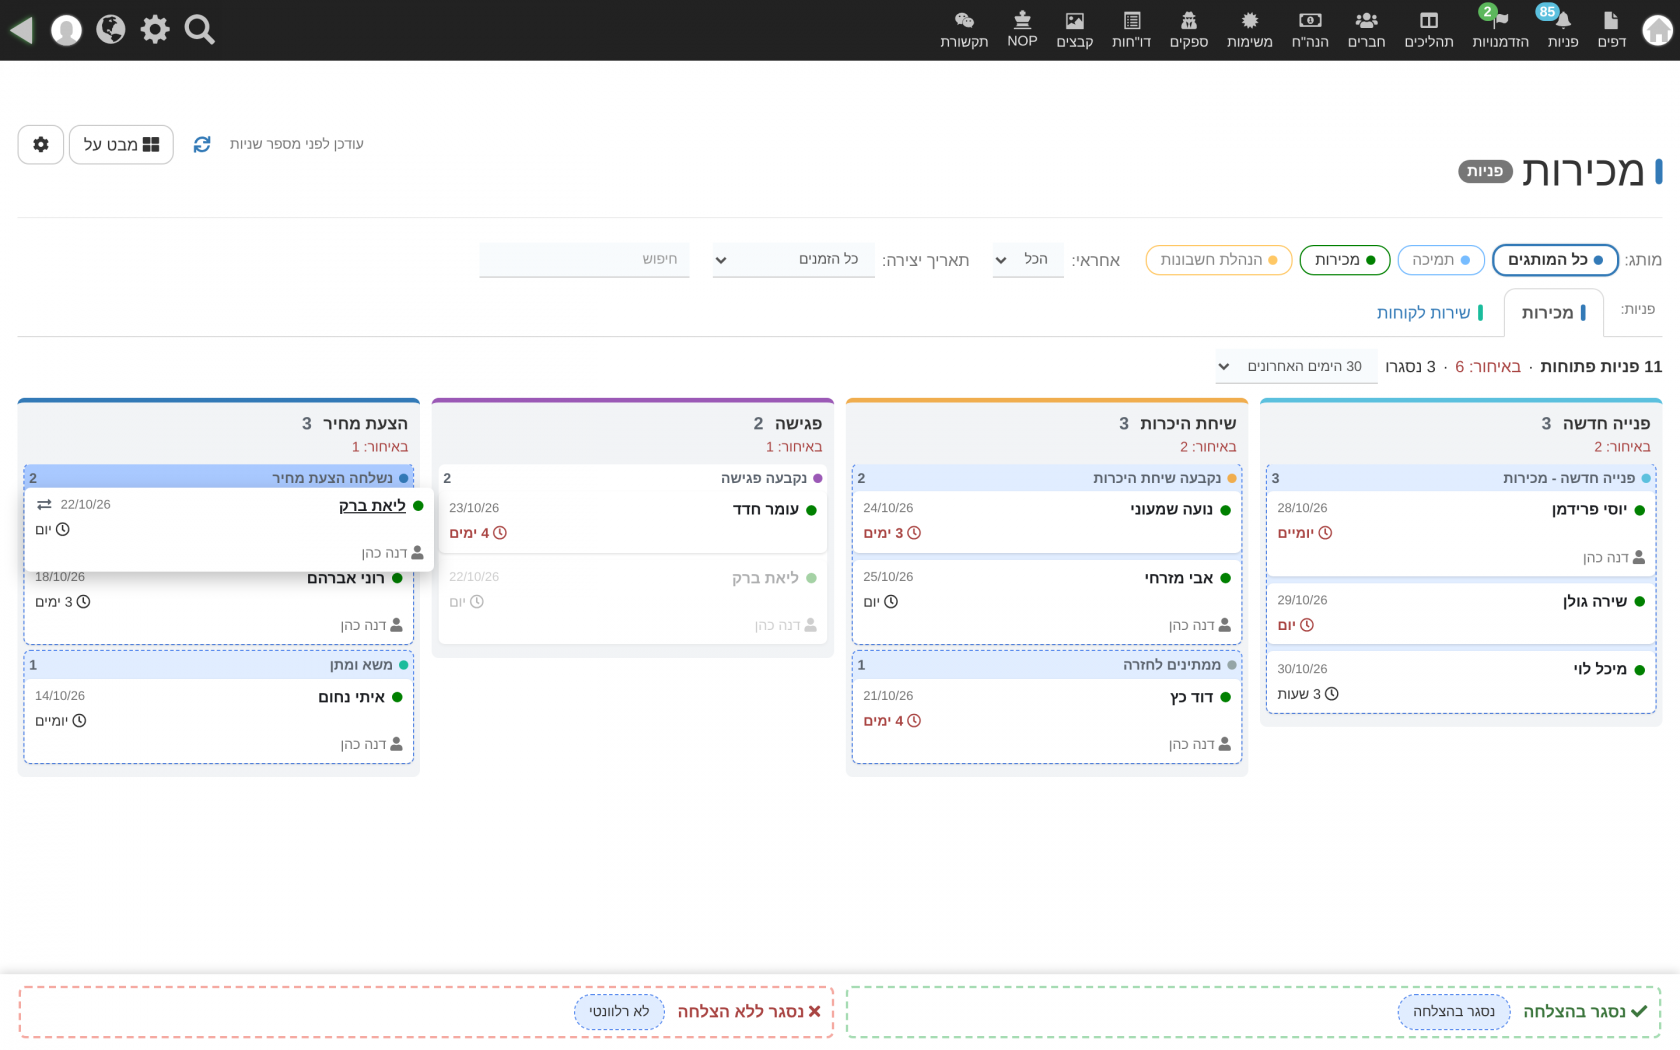
Task: Open הזדמנויות flag icon
Action: click(1500, 30)
